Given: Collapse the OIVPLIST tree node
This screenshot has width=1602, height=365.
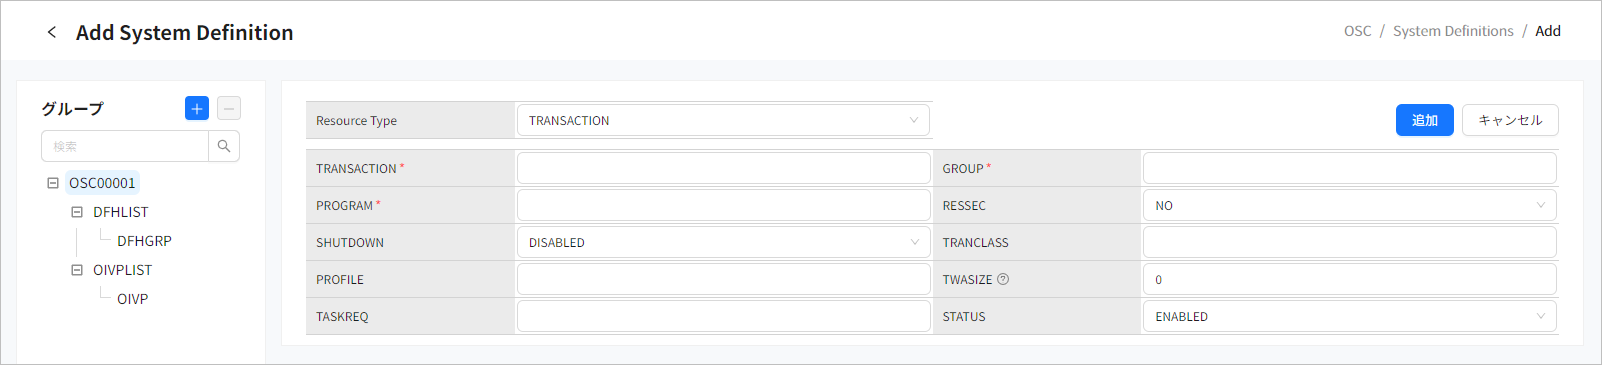Looking at the screenshot, I should pos(77,270).
